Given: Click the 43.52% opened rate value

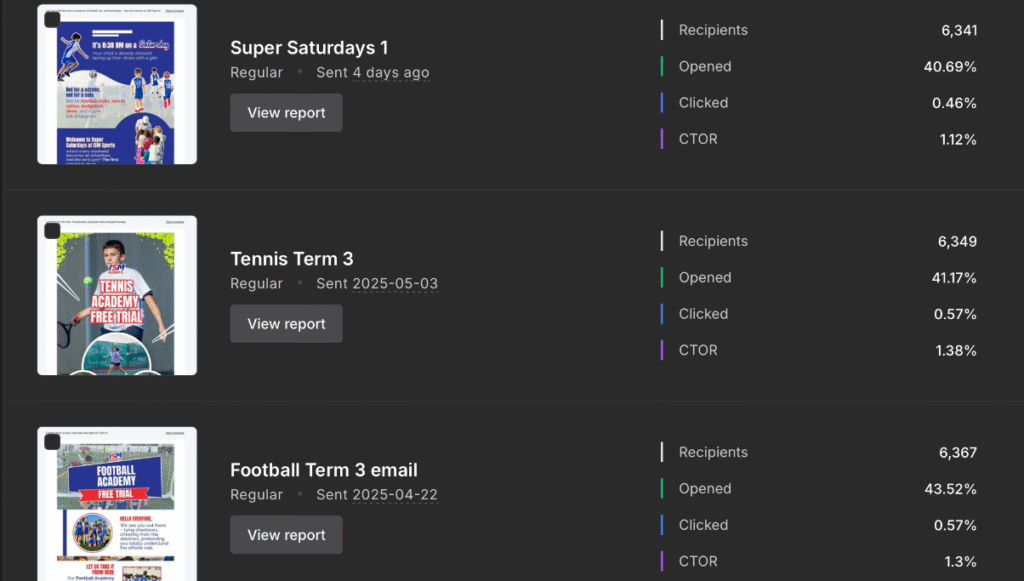Looking at the screenshot, I should point(950,489).
